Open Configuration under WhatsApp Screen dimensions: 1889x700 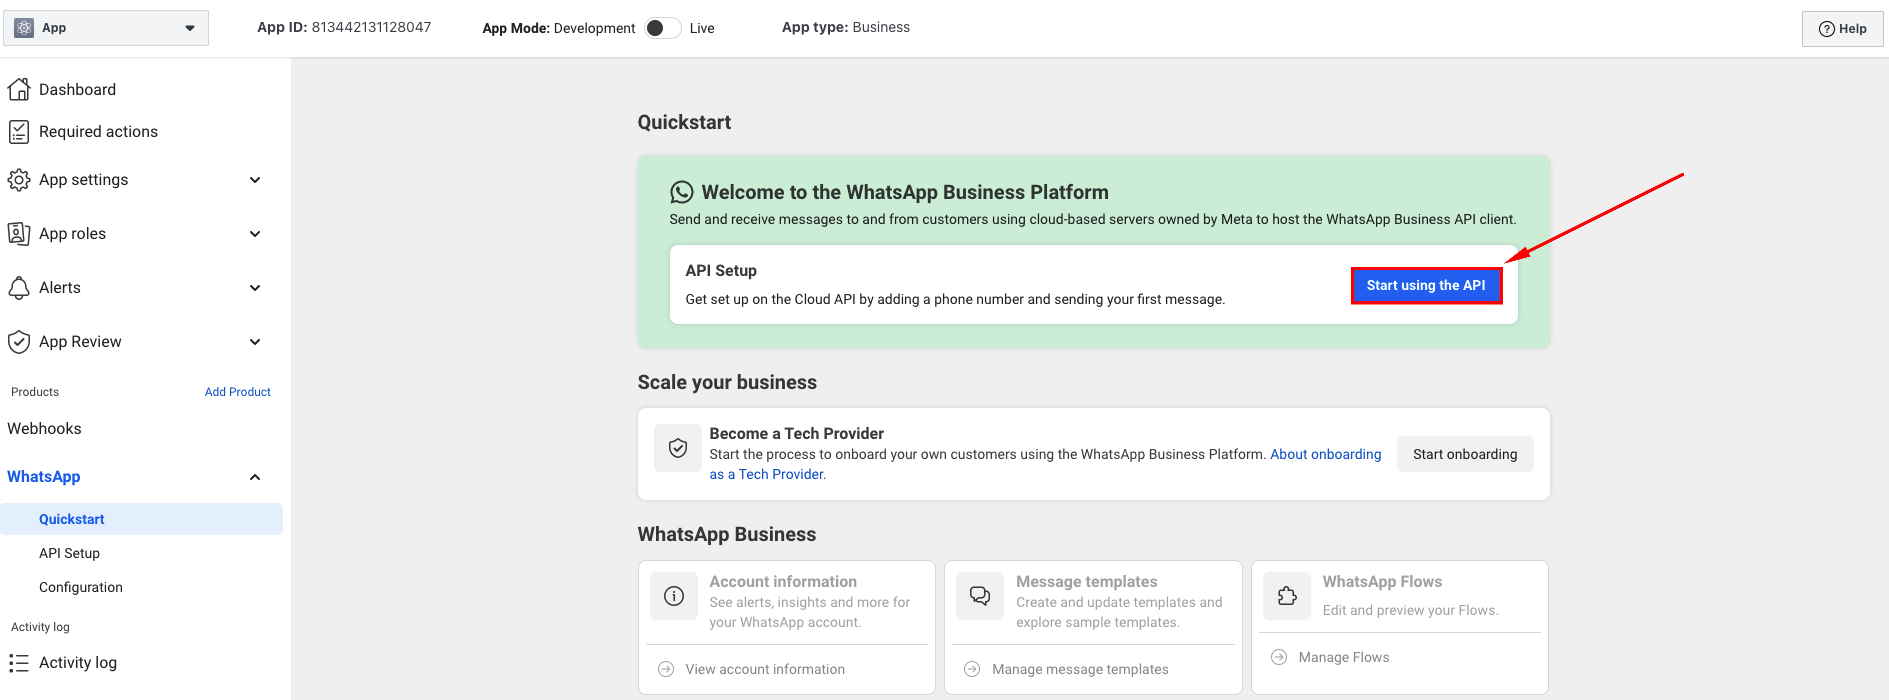(x=81, y=587)
